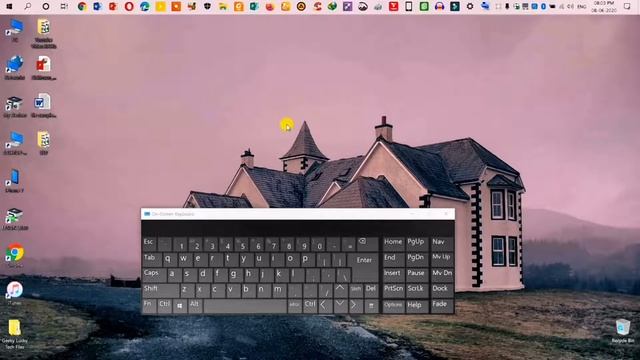
Task: Click the Home key
Action: point(393,244)
